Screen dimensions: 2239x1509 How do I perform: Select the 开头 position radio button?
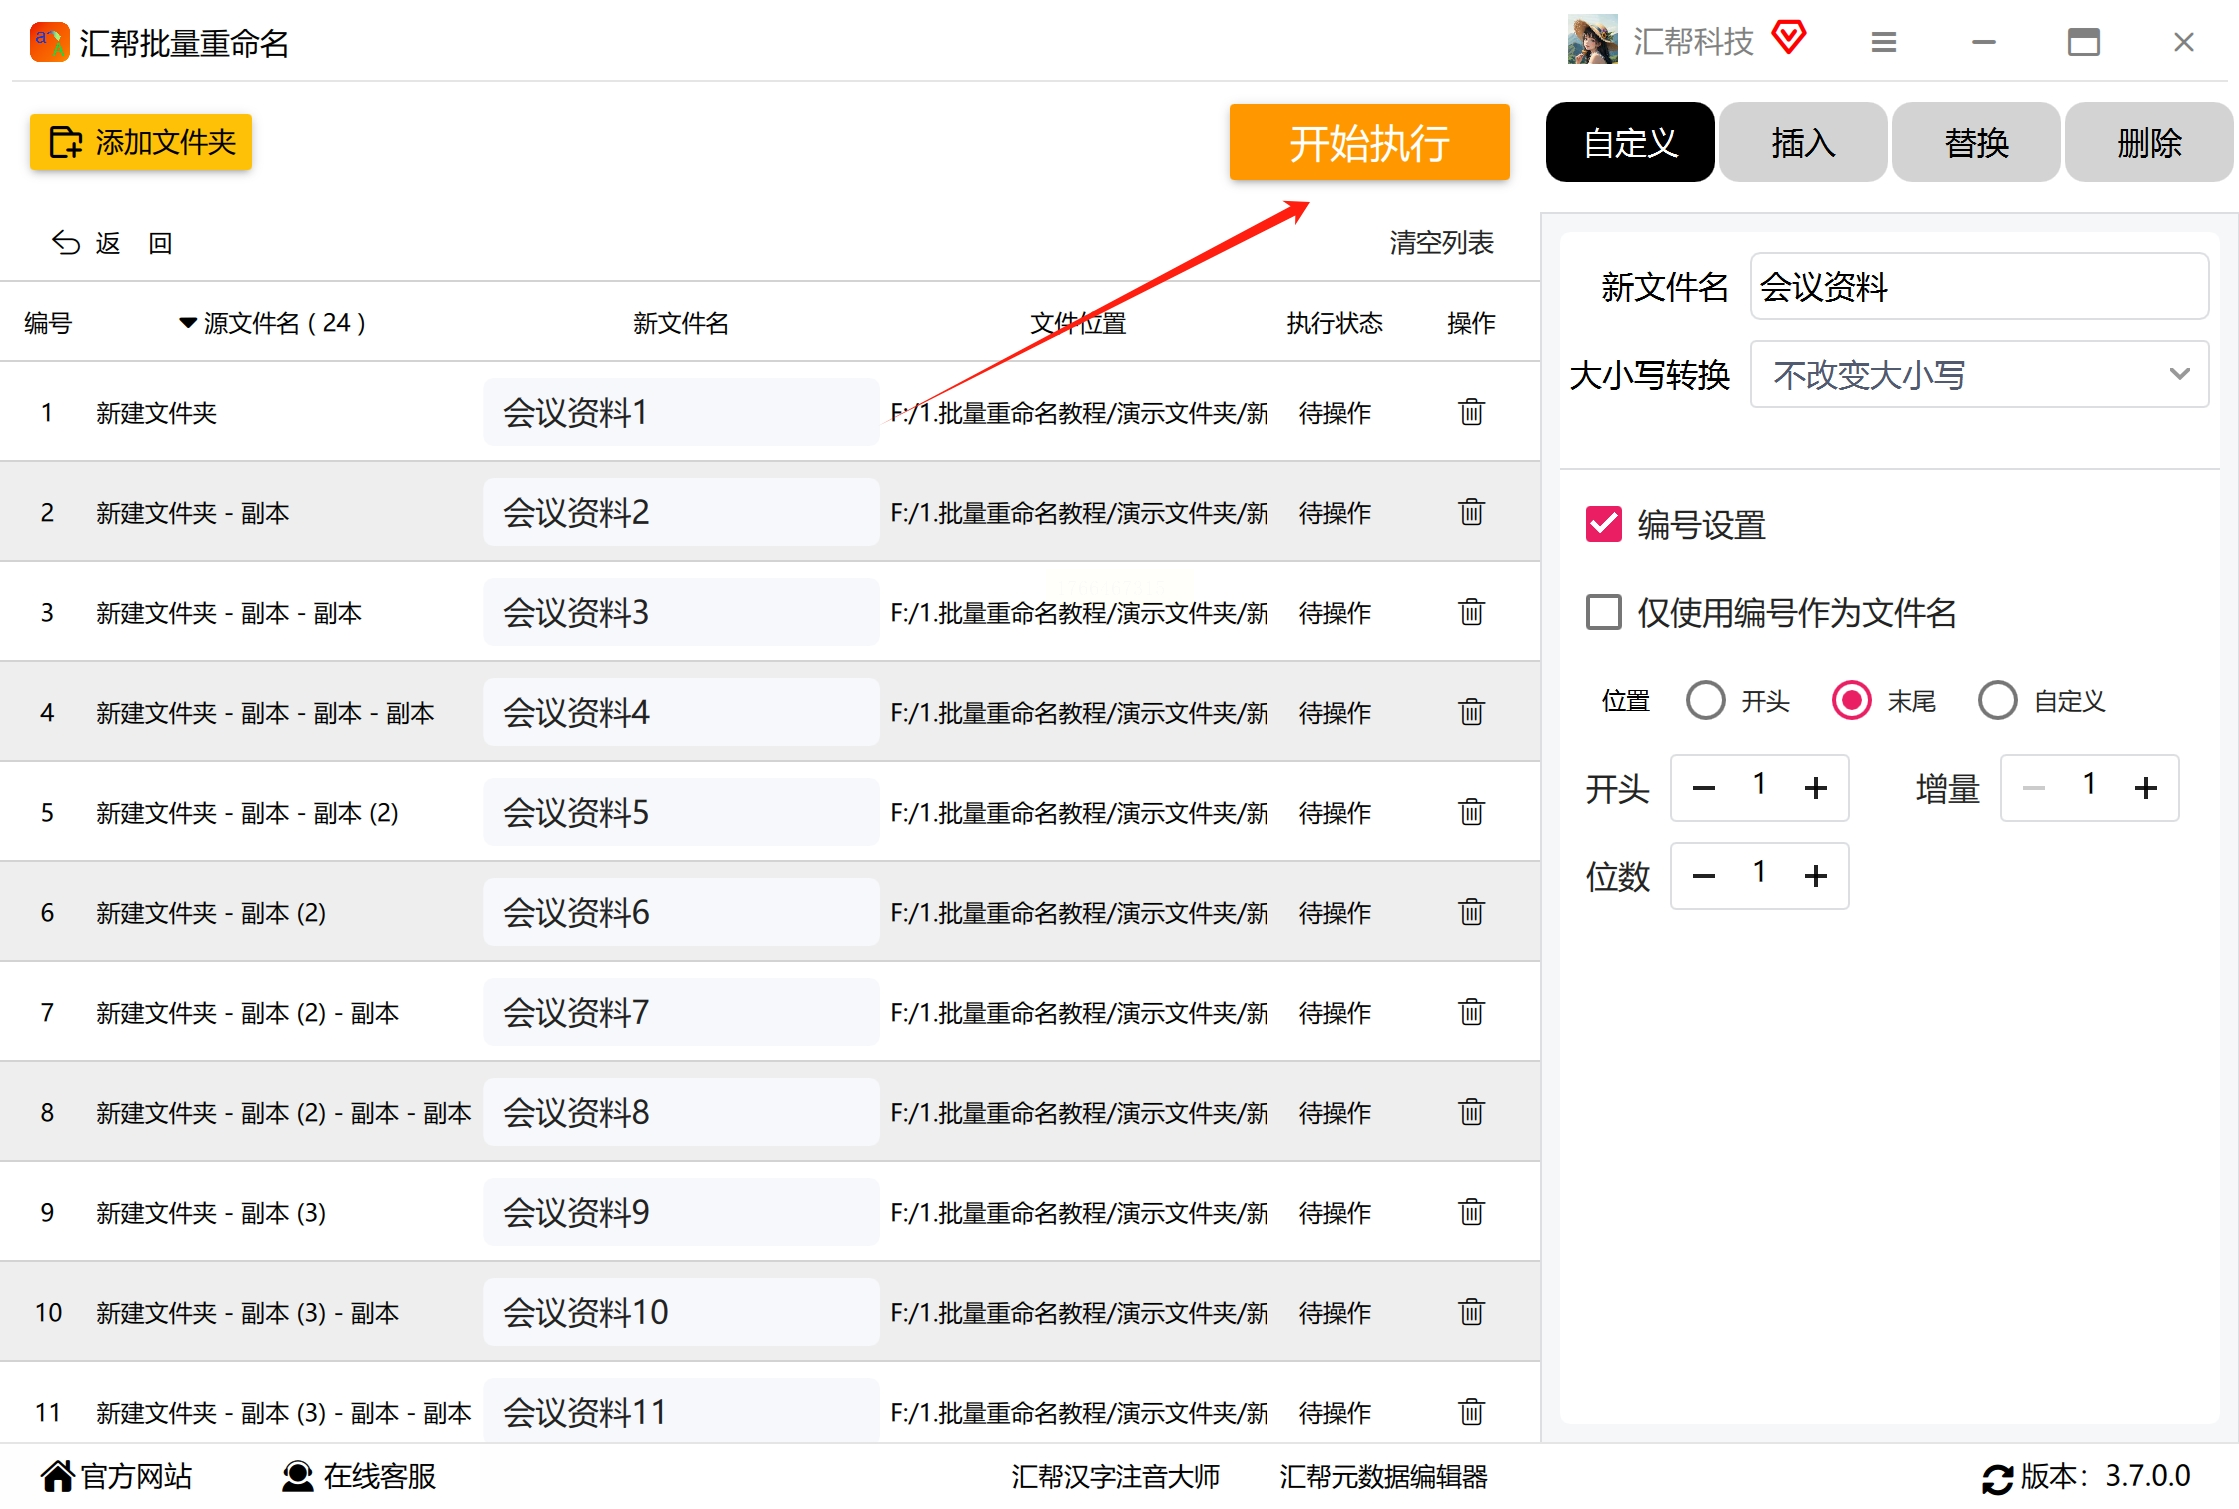tap(1706, 700)
